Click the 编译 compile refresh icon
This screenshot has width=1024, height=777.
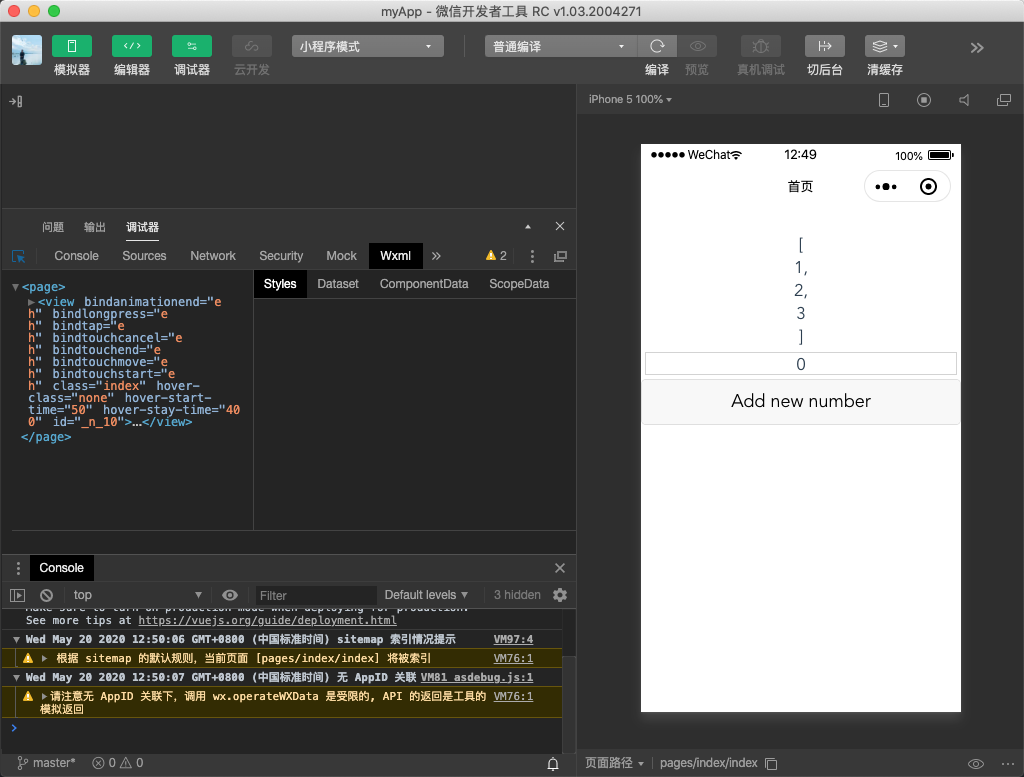tap(657, 46)
